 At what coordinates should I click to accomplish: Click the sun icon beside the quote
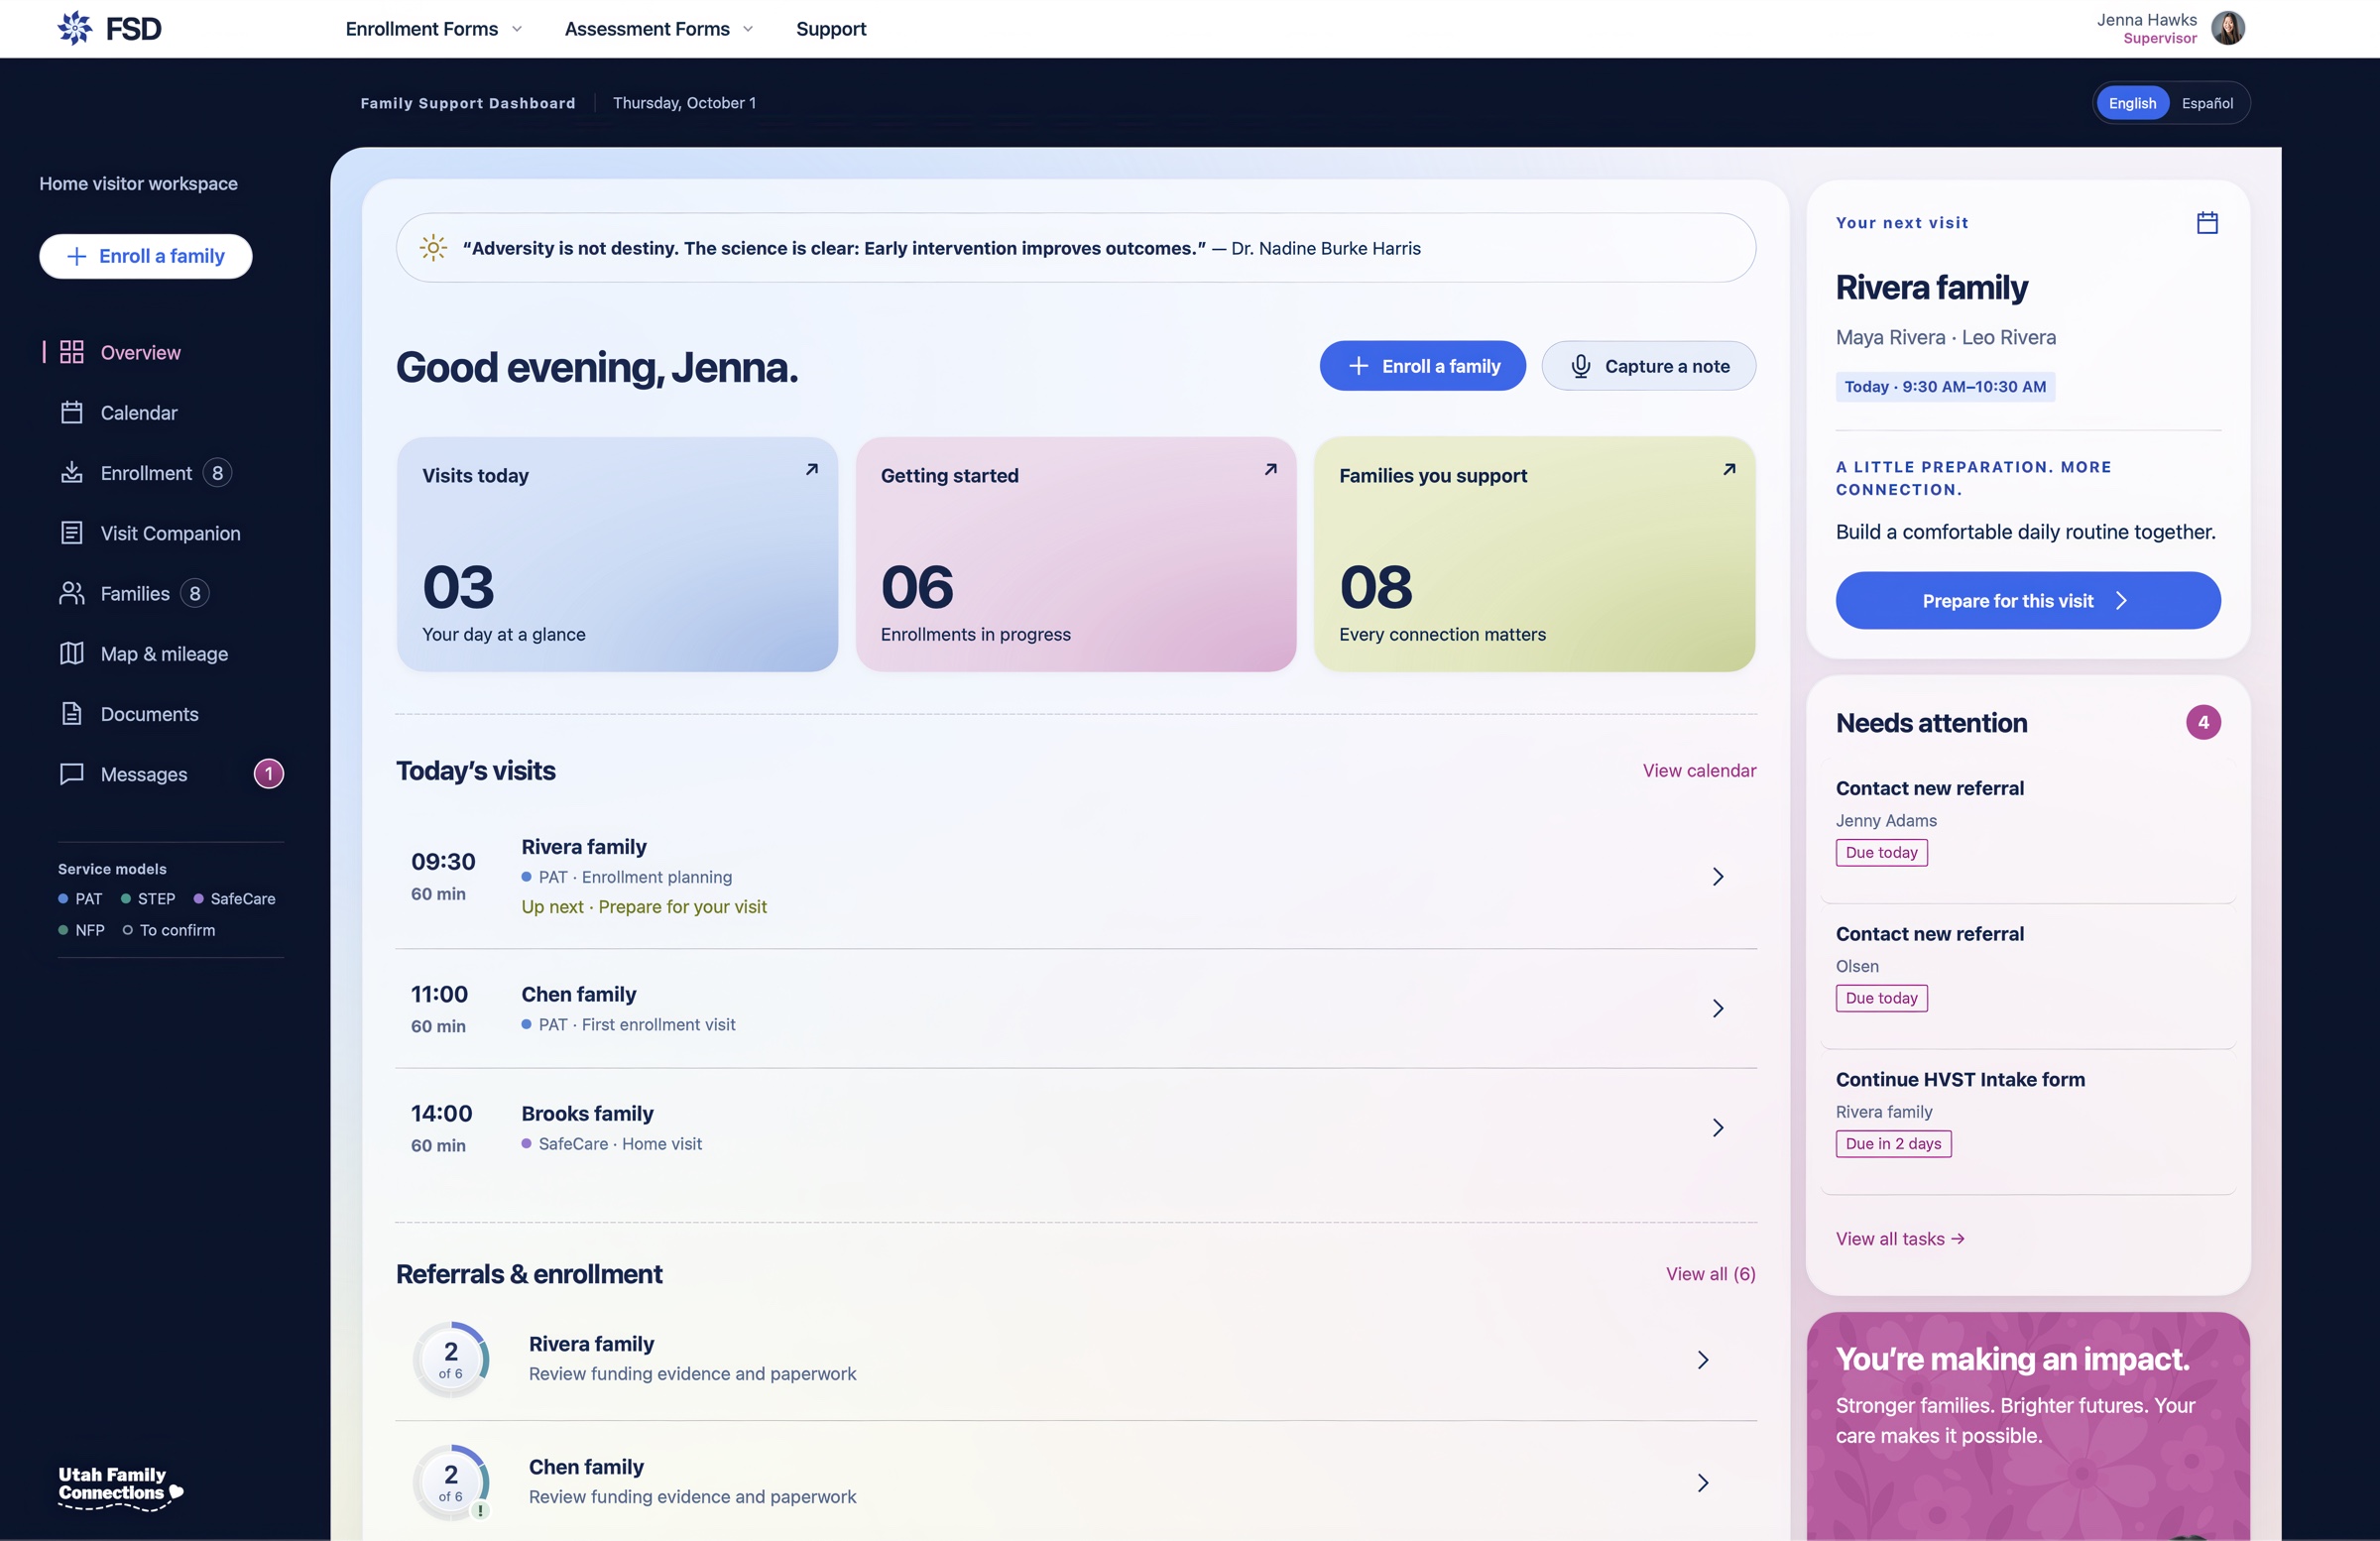pyautogui.click(x=433, y=248)
